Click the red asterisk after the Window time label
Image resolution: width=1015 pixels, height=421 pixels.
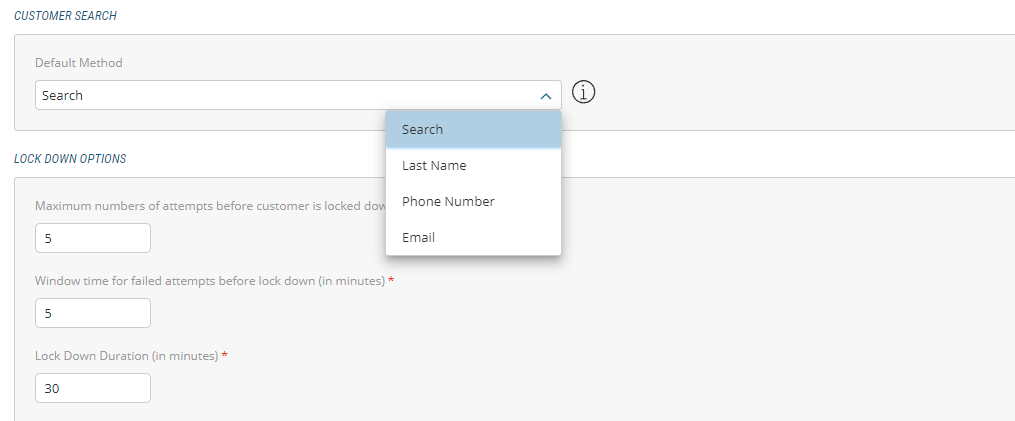pos(391,281)
